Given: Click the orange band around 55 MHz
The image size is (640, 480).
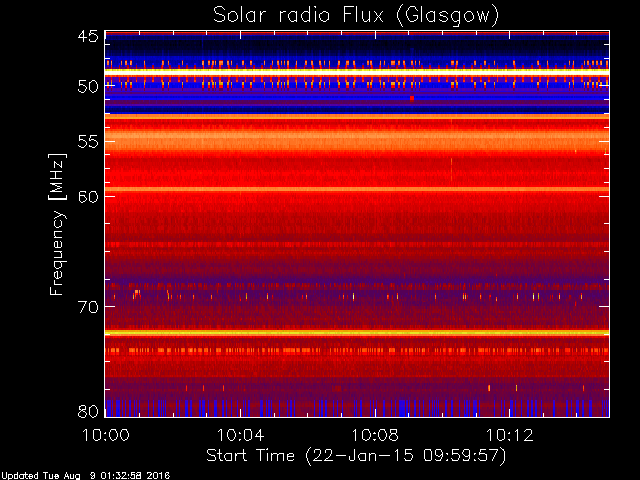Looking at the screenshot, I should [357, 140].
